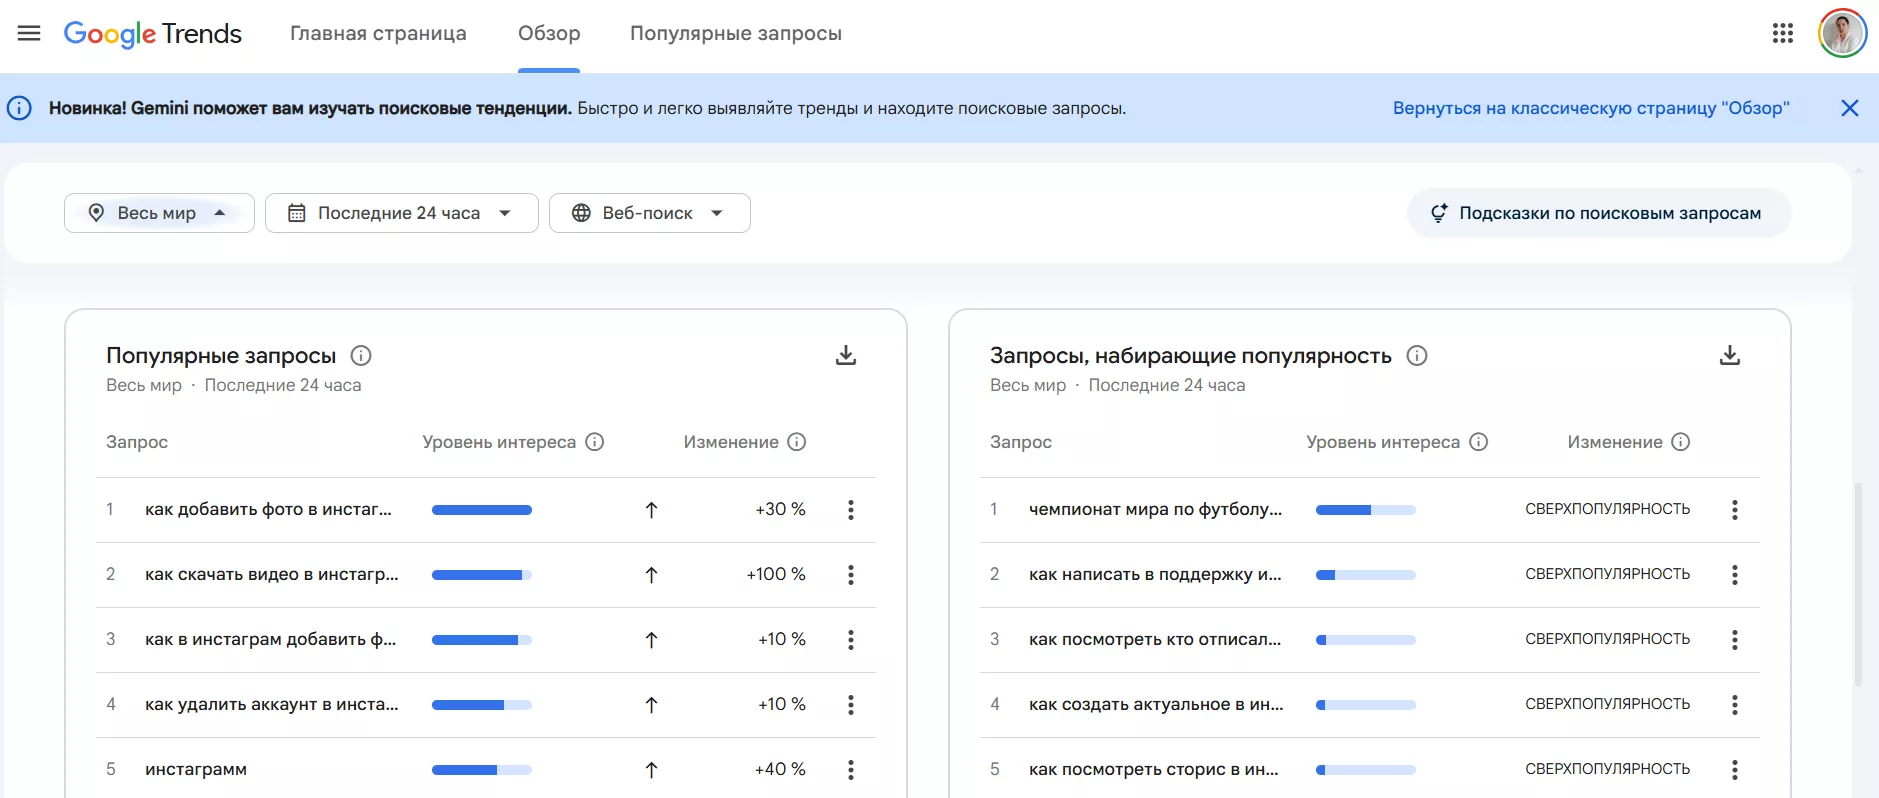Image resolution: width=1879 pixels, height=798 pixels.
Task: Download the Популярные запросы table
Action: (846, 355)
